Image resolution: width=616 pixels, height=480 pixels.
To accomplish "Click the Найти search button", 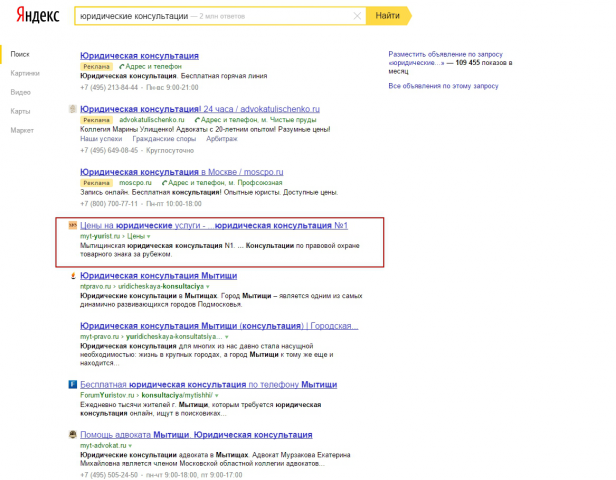I will pyautogui.click(x=388, y=16).
